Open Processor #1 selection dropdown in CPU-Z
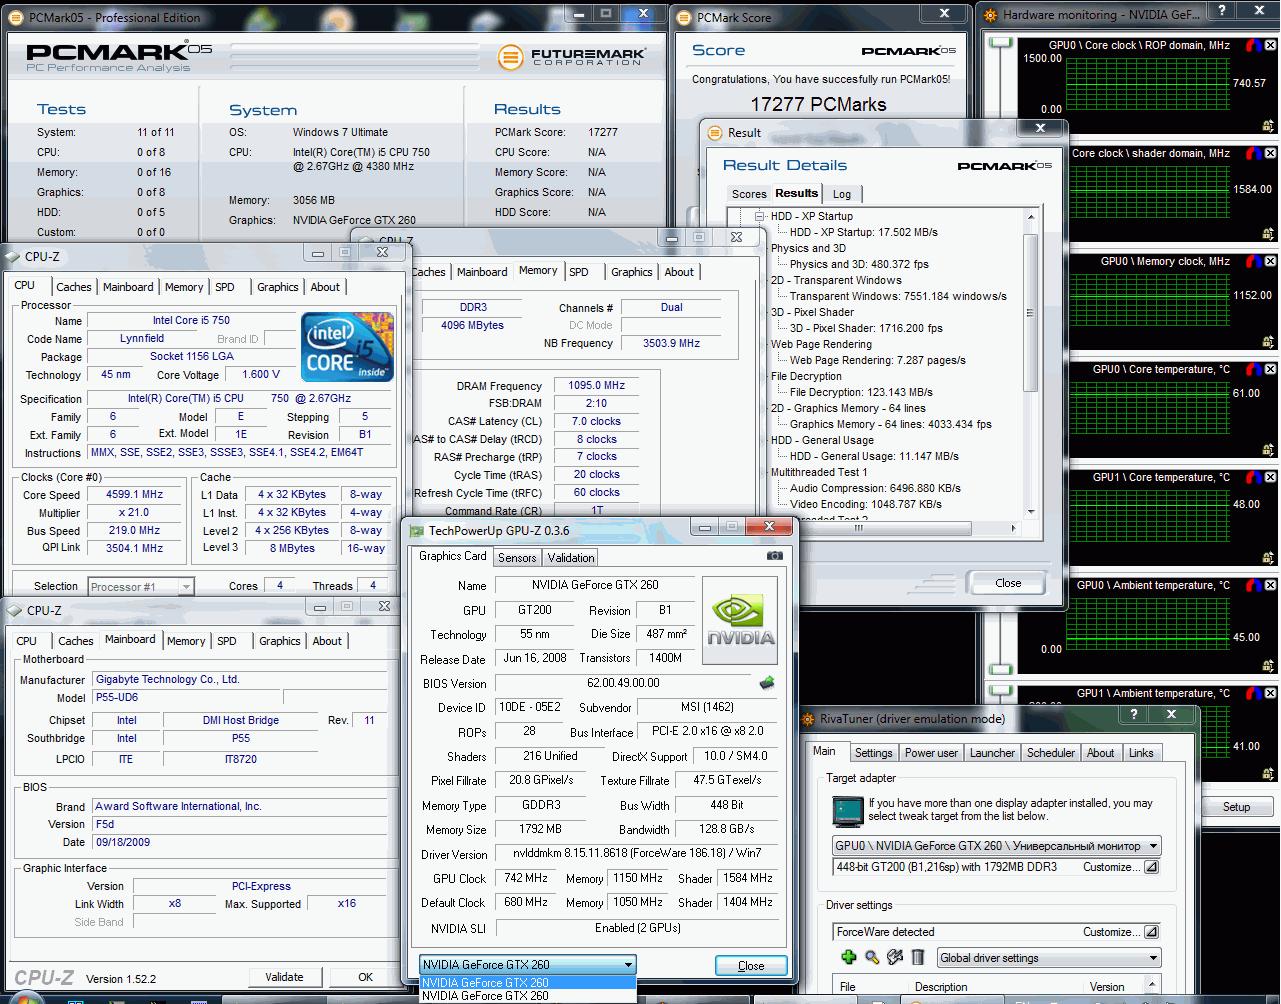 coord(186,587)
